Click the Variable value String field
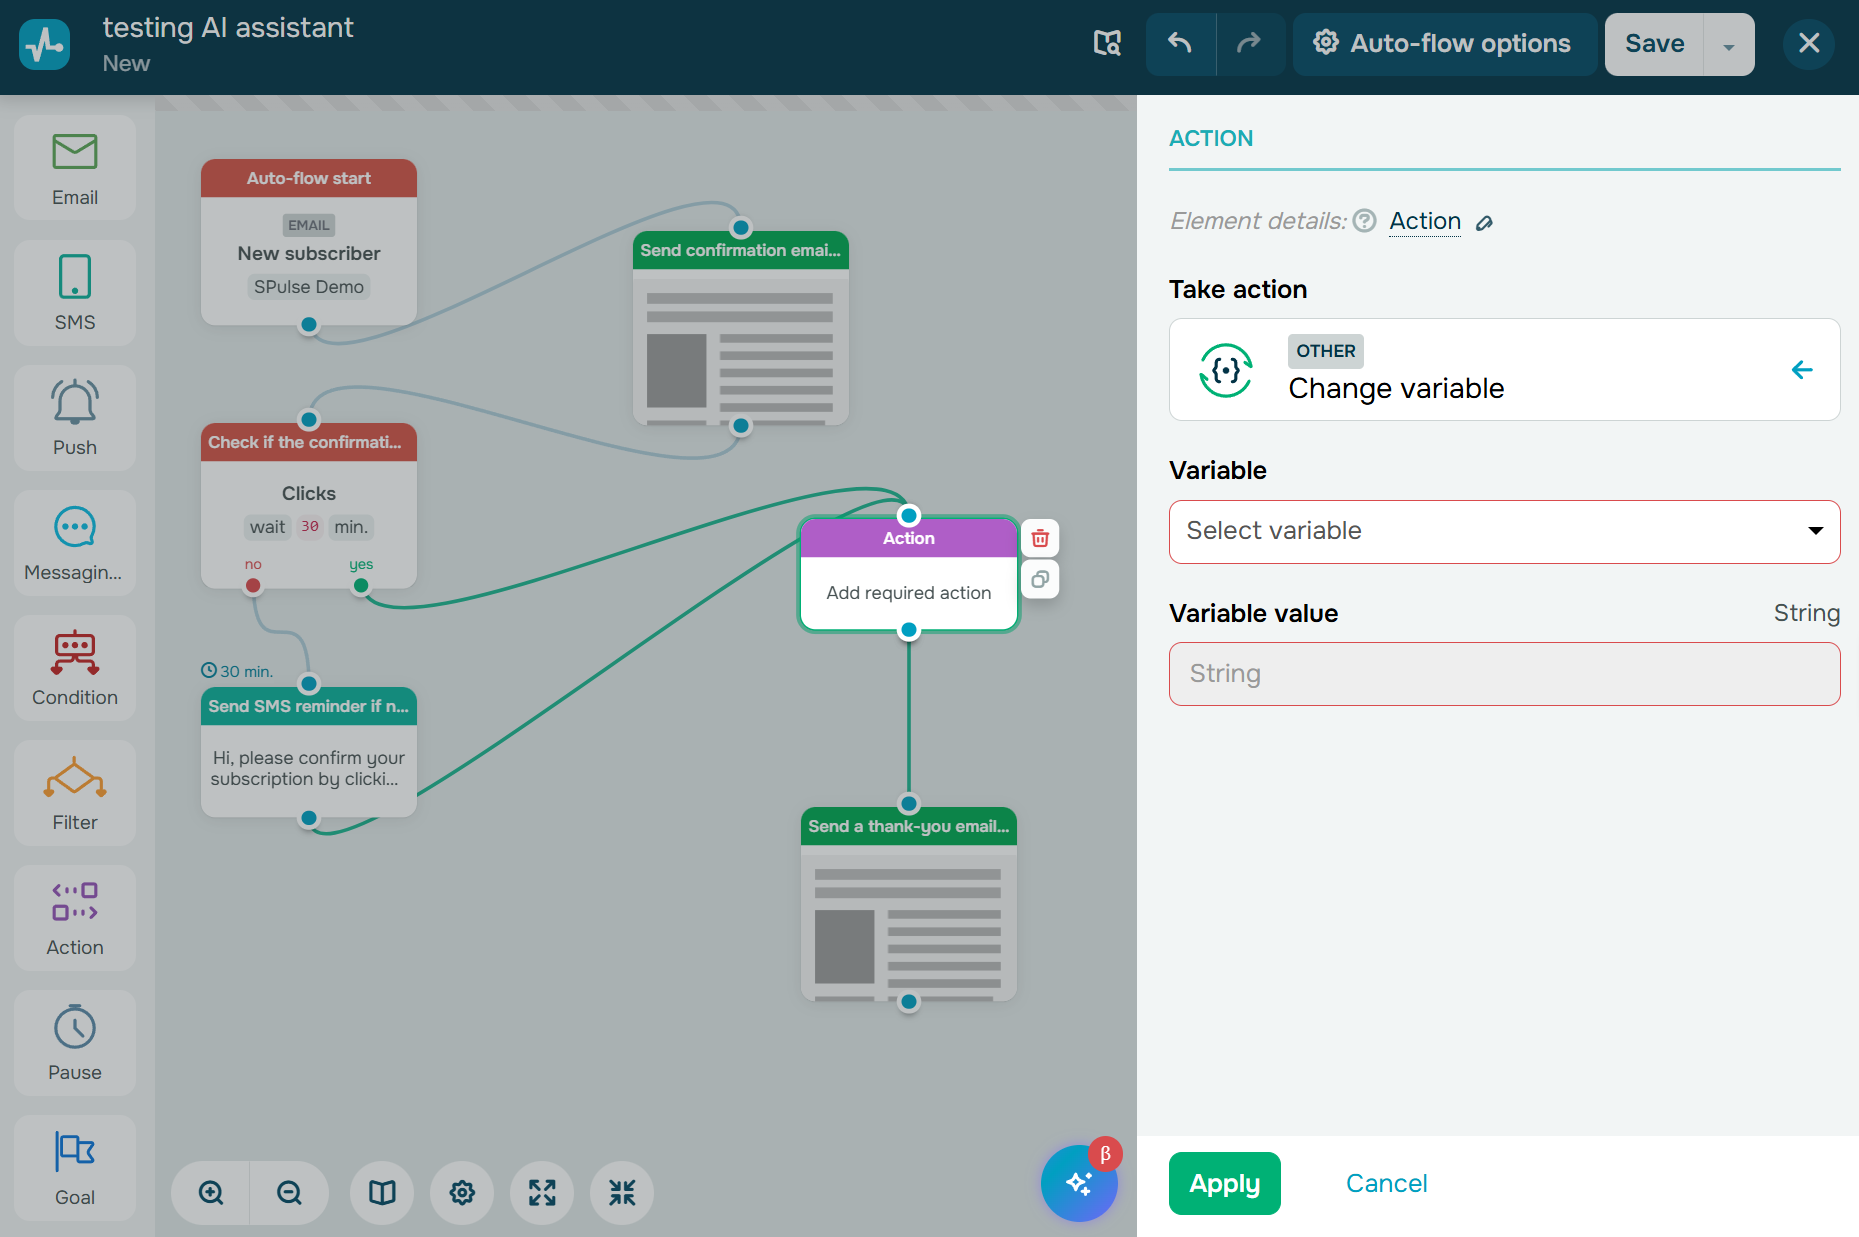 point(1503,674)
